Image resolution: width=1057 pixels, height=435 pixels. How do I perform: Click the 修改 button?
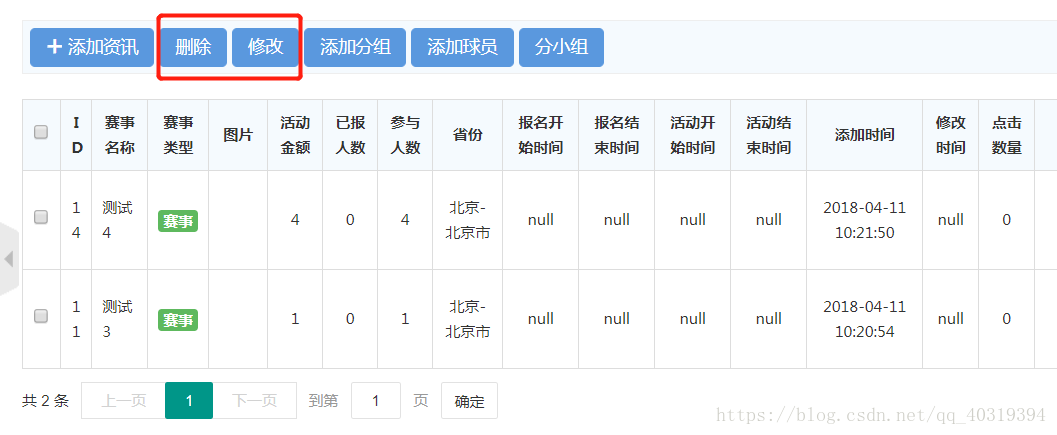(265, 47)
